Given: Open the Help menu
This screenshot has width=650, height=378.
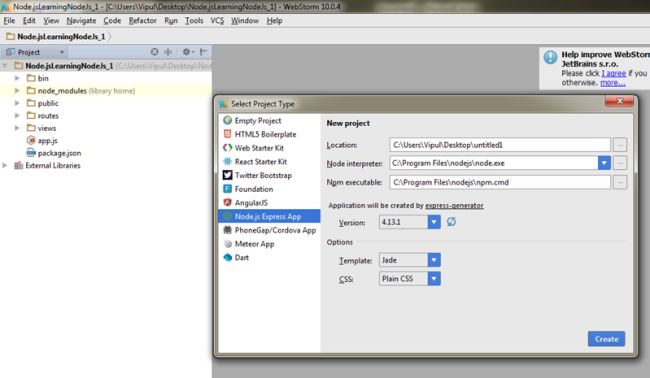Looking at the screenshot, I should pos(274,21).
